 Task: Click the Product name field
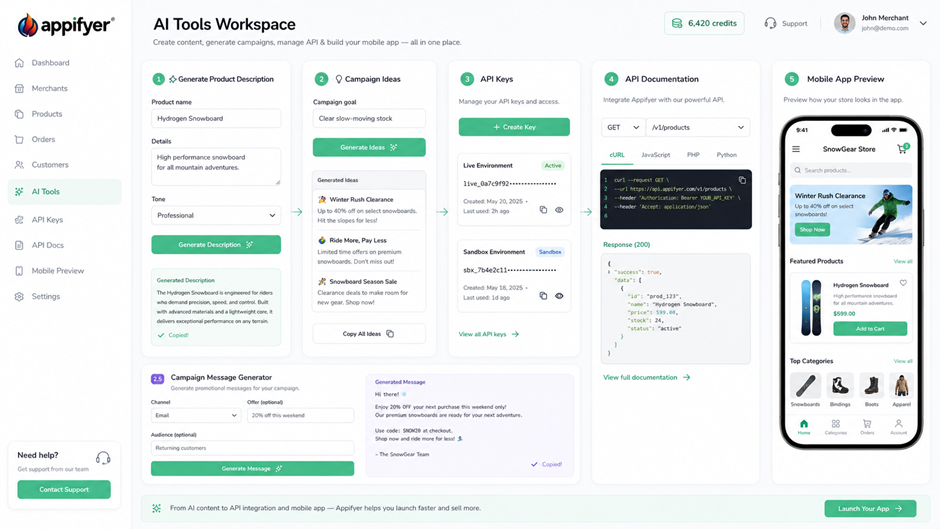click(216, 118)
